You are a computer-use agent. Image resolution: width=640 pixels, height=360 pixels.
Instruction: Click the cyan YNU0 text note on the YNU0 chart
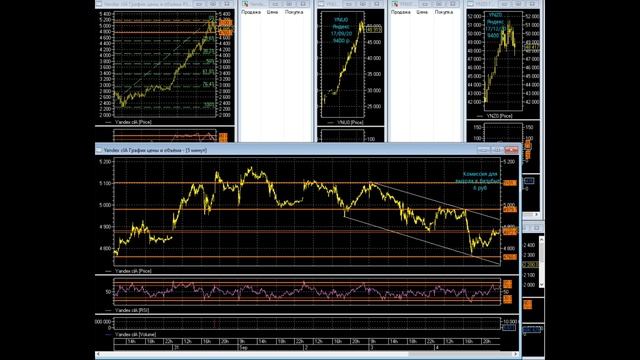341,30
